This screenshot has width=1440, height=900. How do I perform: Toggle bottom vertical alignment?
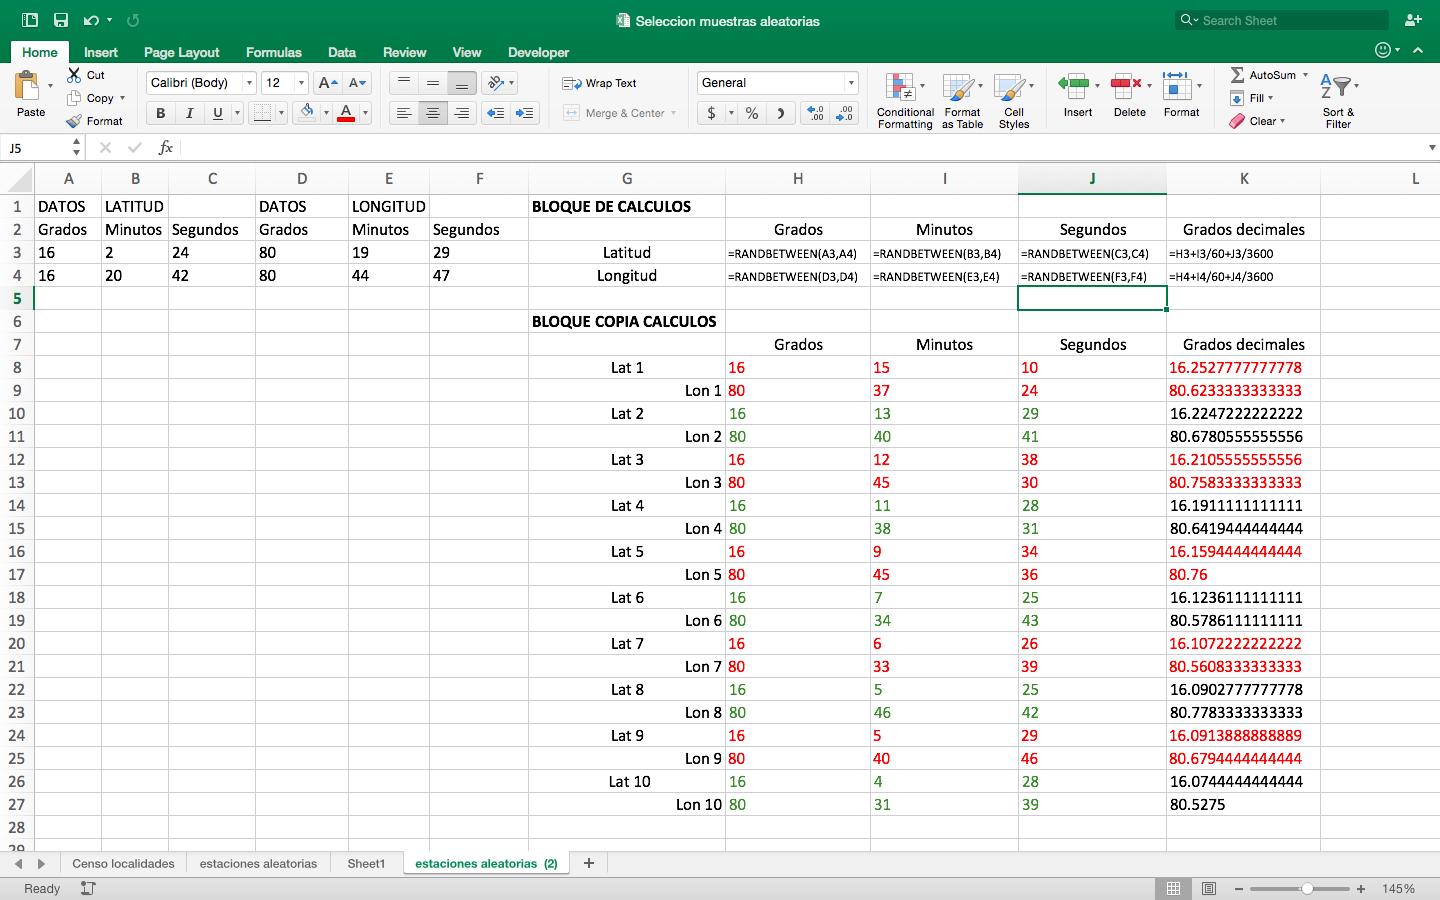pyautogui.click(x=462, y=83)
